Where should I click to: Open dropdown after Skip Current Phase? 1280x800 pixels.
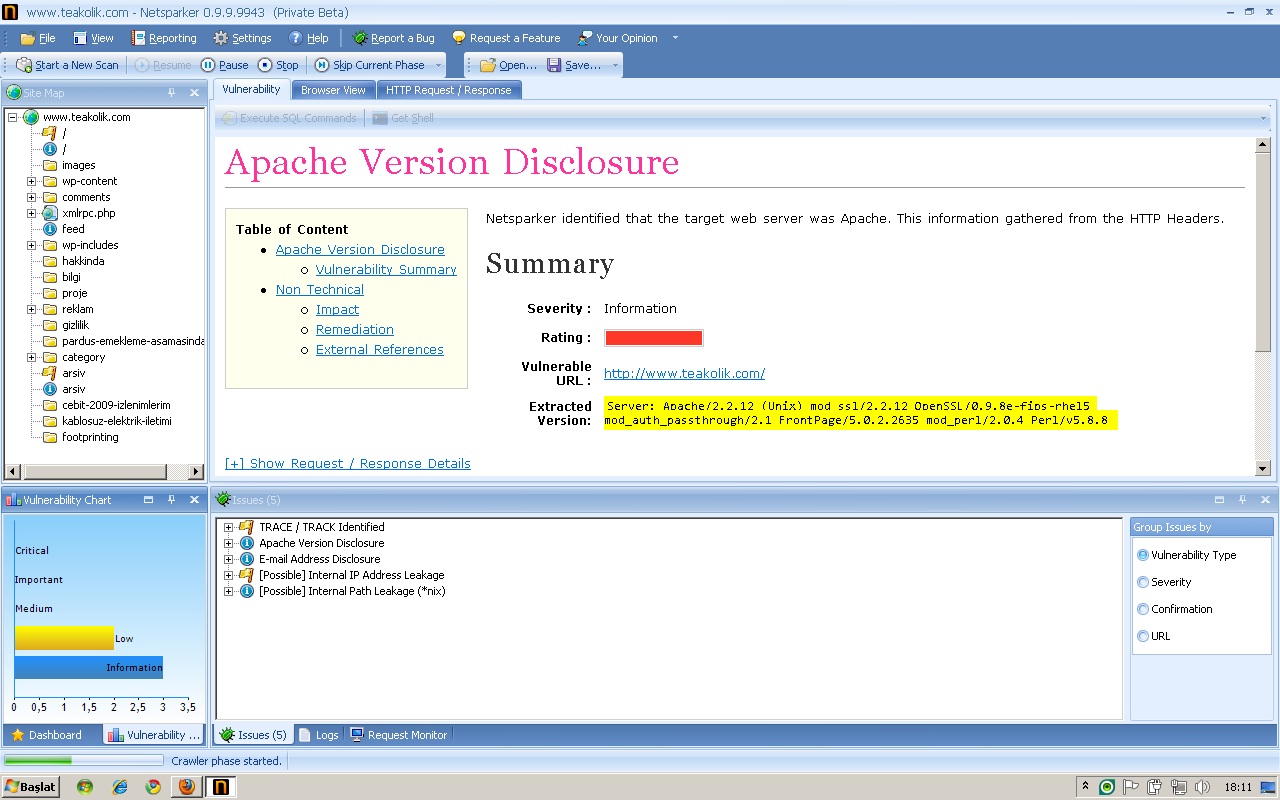(438, 65)
